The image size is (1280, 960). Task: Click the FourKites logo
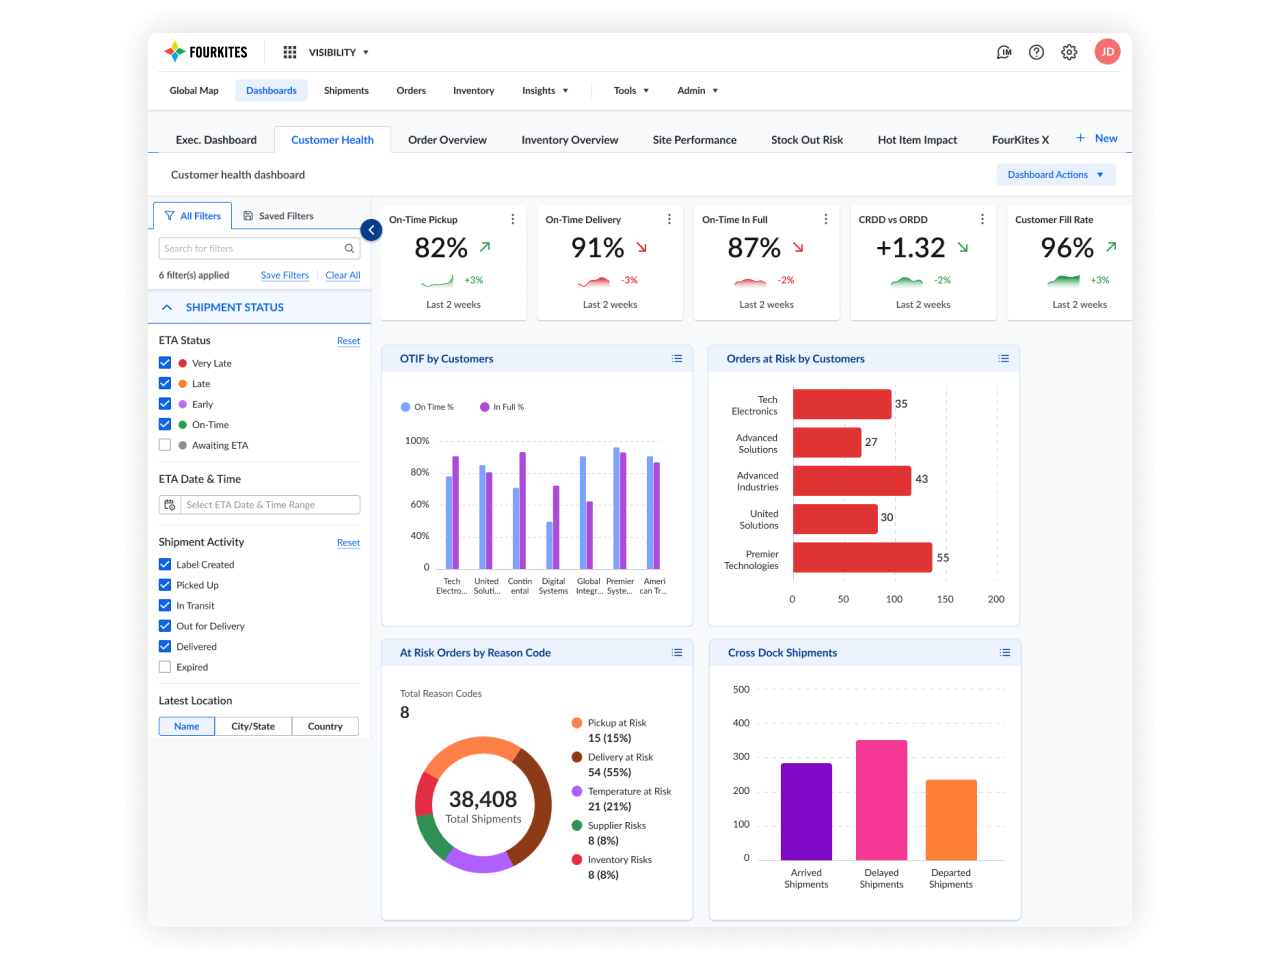tap(206, 52)
